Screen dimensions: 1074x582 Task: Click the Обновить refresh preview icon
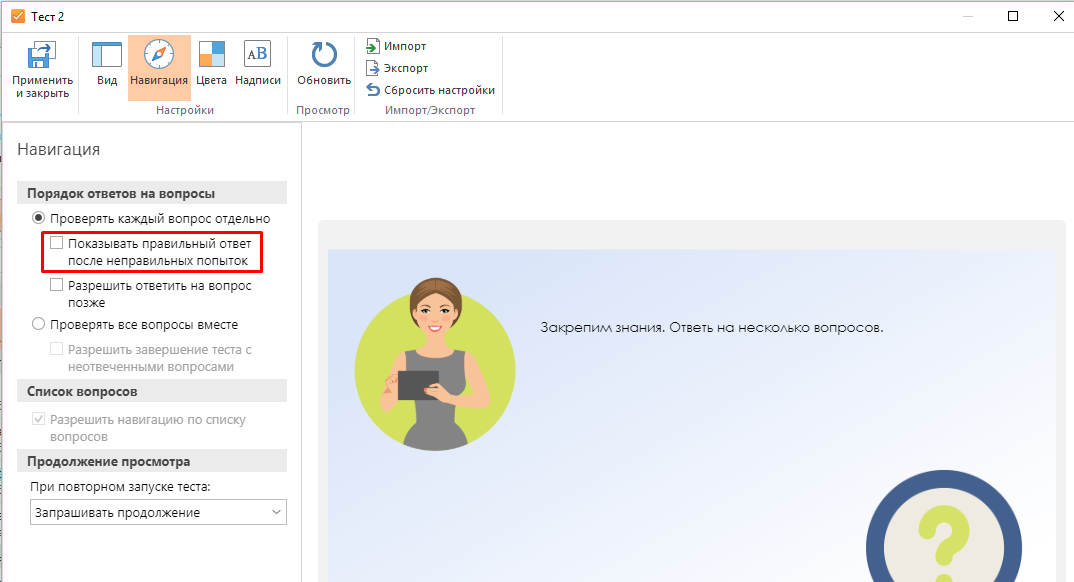(324, 55)
